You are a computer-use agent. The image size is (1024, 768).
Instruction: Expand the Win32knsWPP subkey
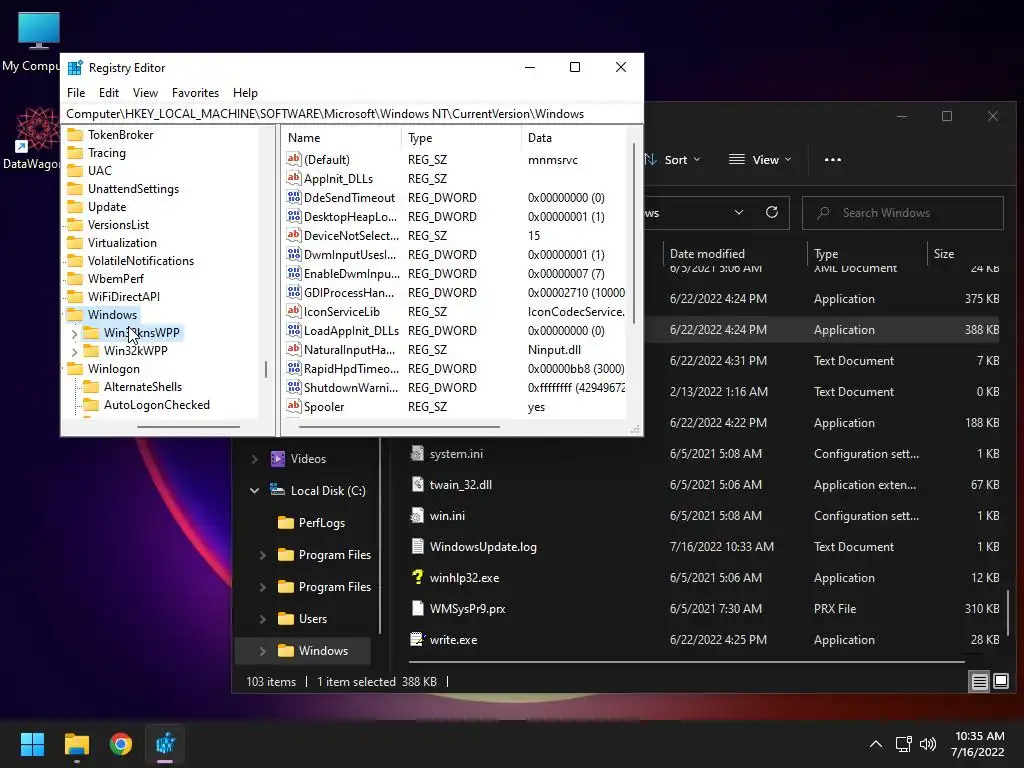point(74,334)
